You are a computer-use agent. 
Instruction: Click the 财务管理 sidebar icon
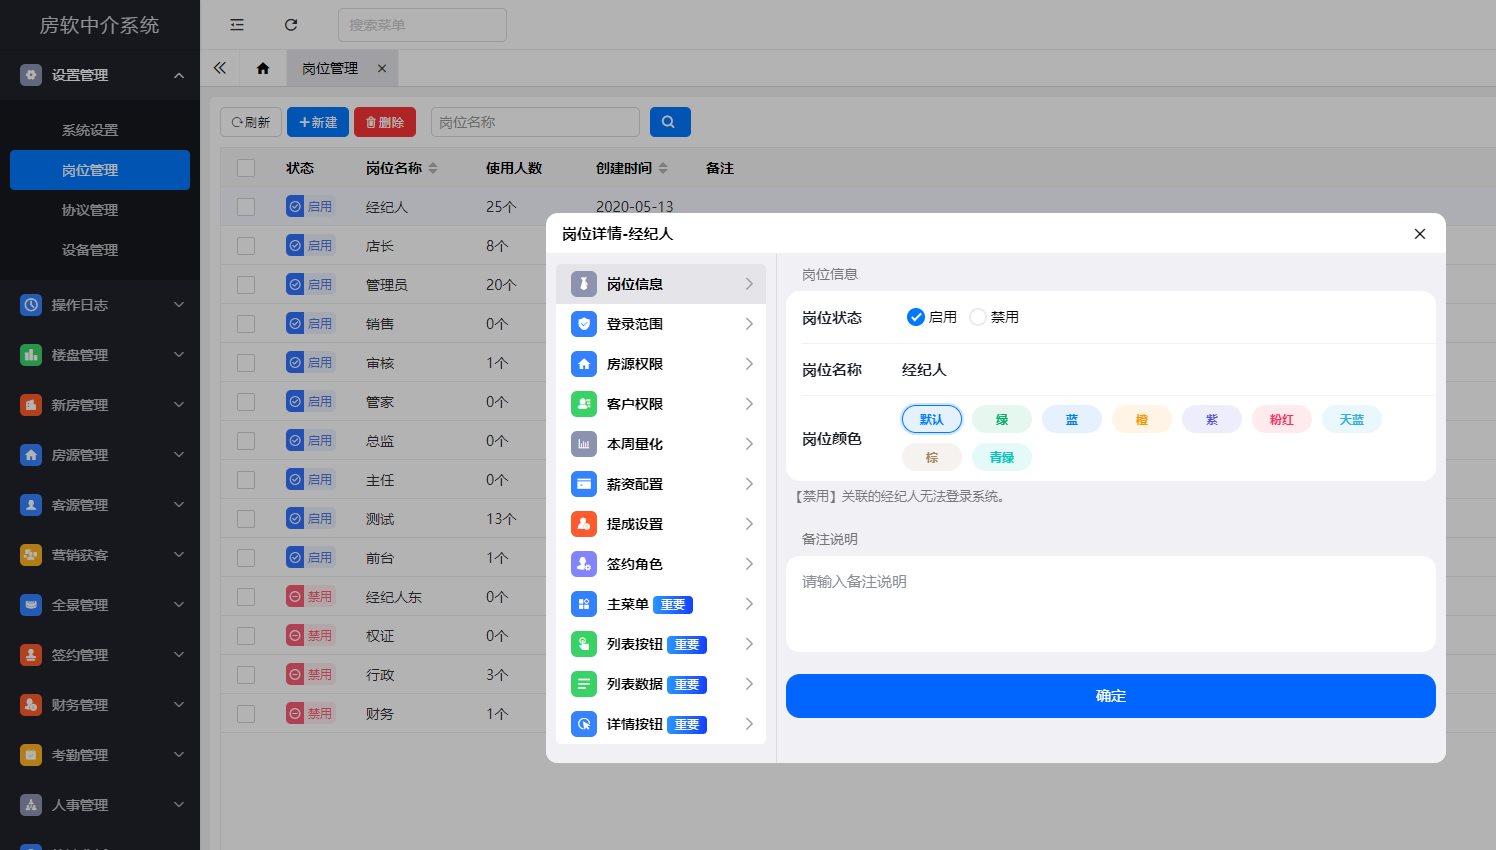click(31, 705)
